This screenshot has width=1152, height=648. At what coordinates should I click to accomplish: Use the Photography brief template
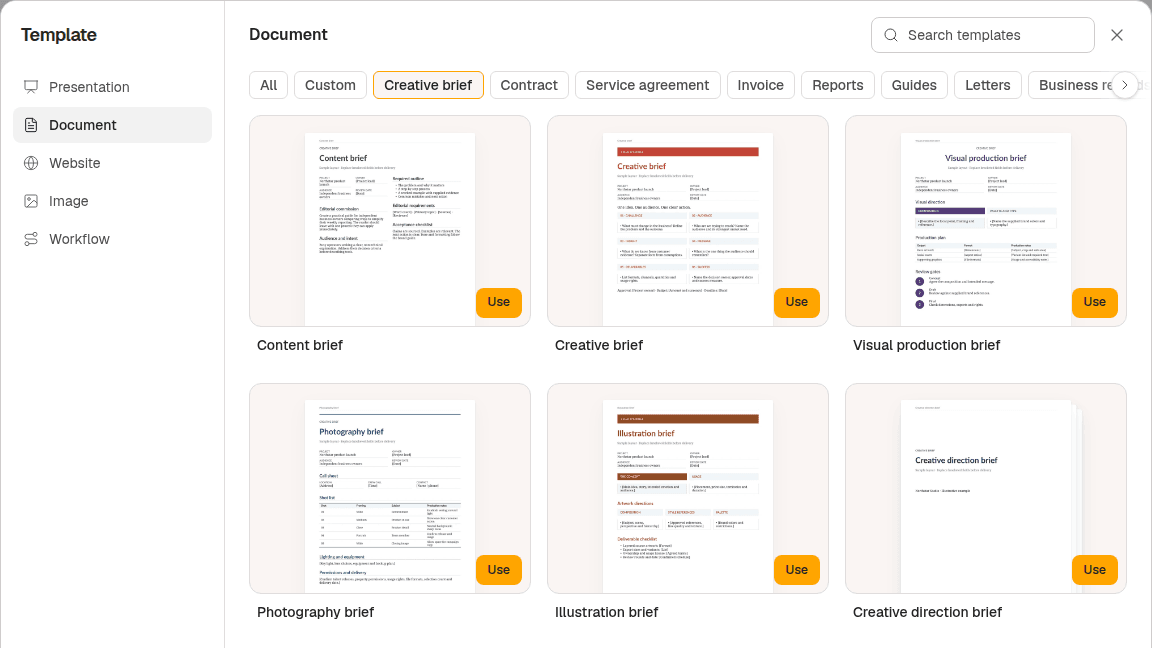[499, 570]
